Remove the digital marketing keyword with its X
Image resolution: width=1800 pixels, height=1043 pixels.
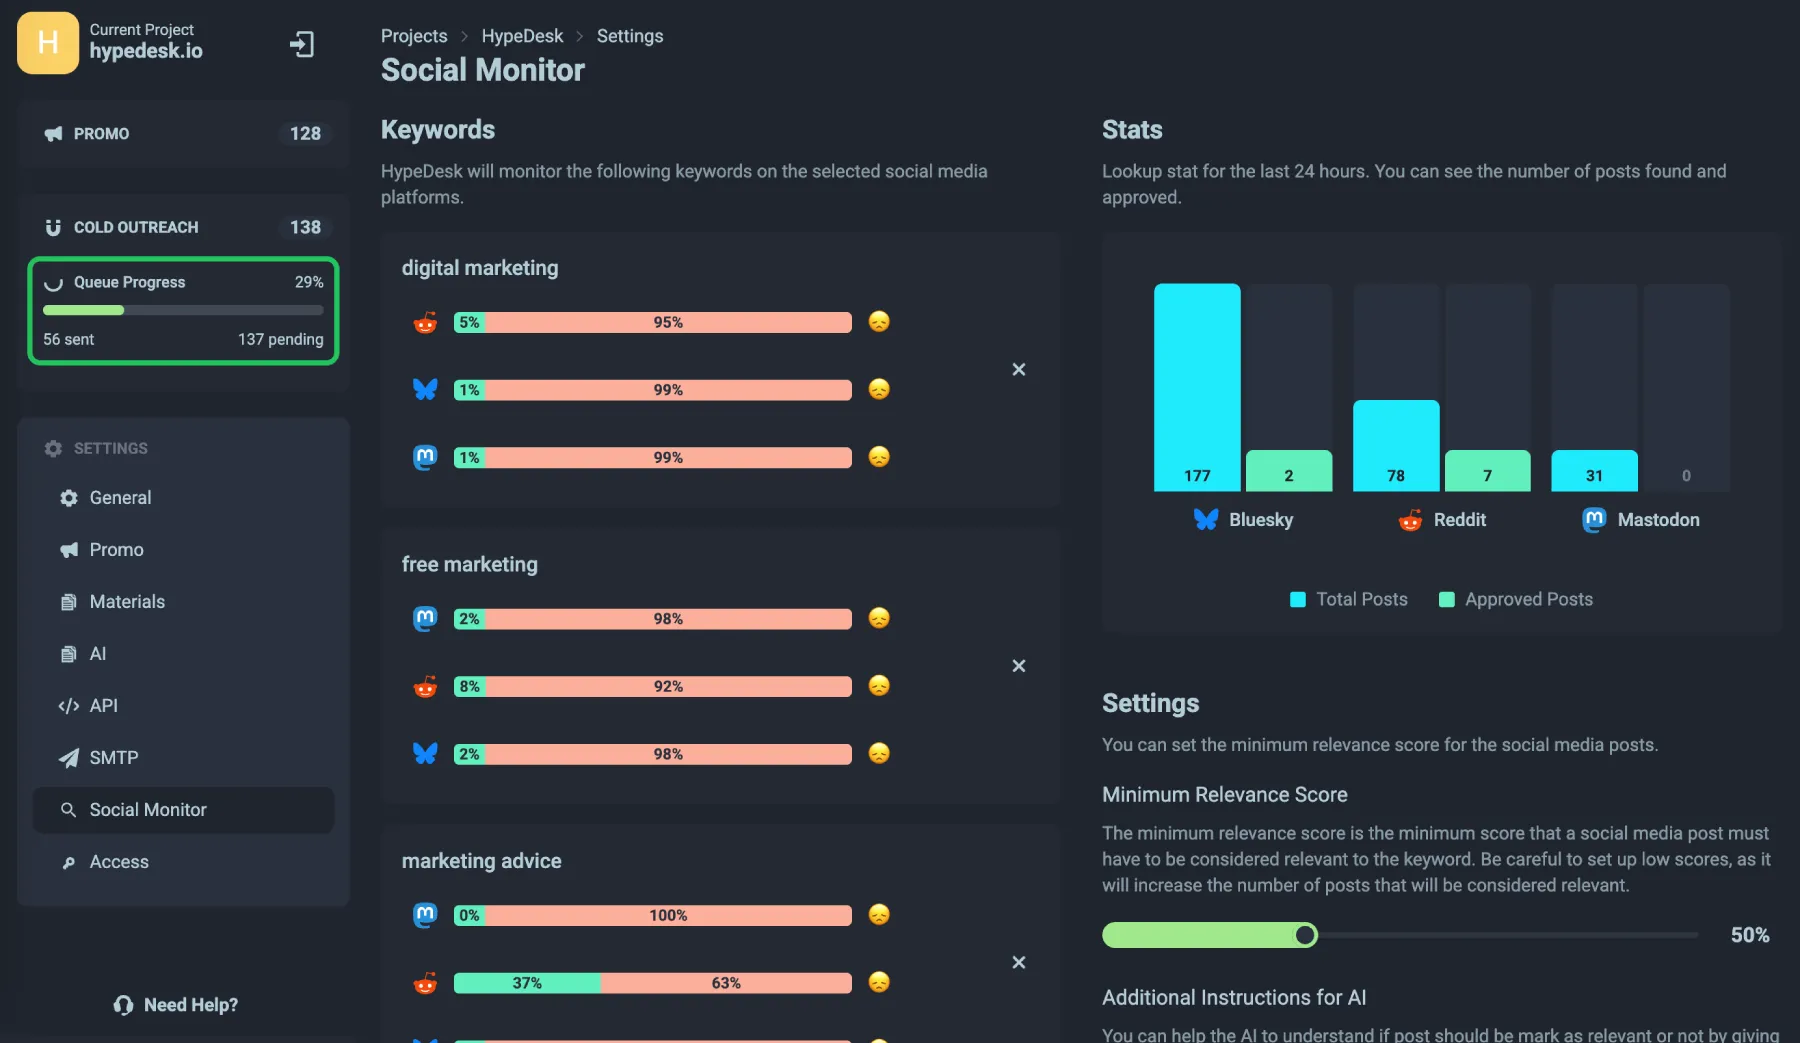1018,369
